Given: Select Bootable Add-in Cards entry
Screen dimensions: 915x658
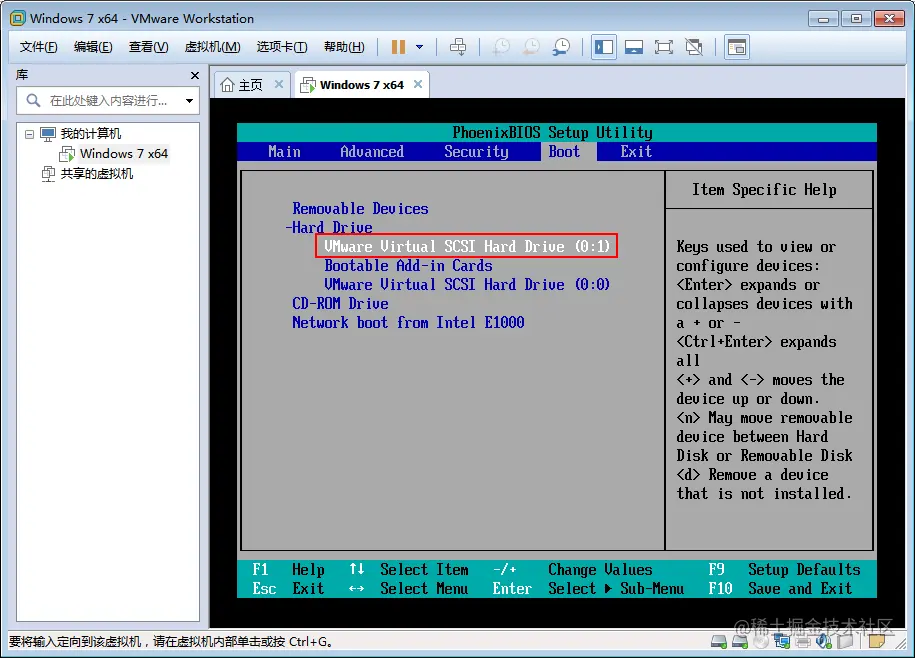Looking at the screenshot, I should pos(408,265).
